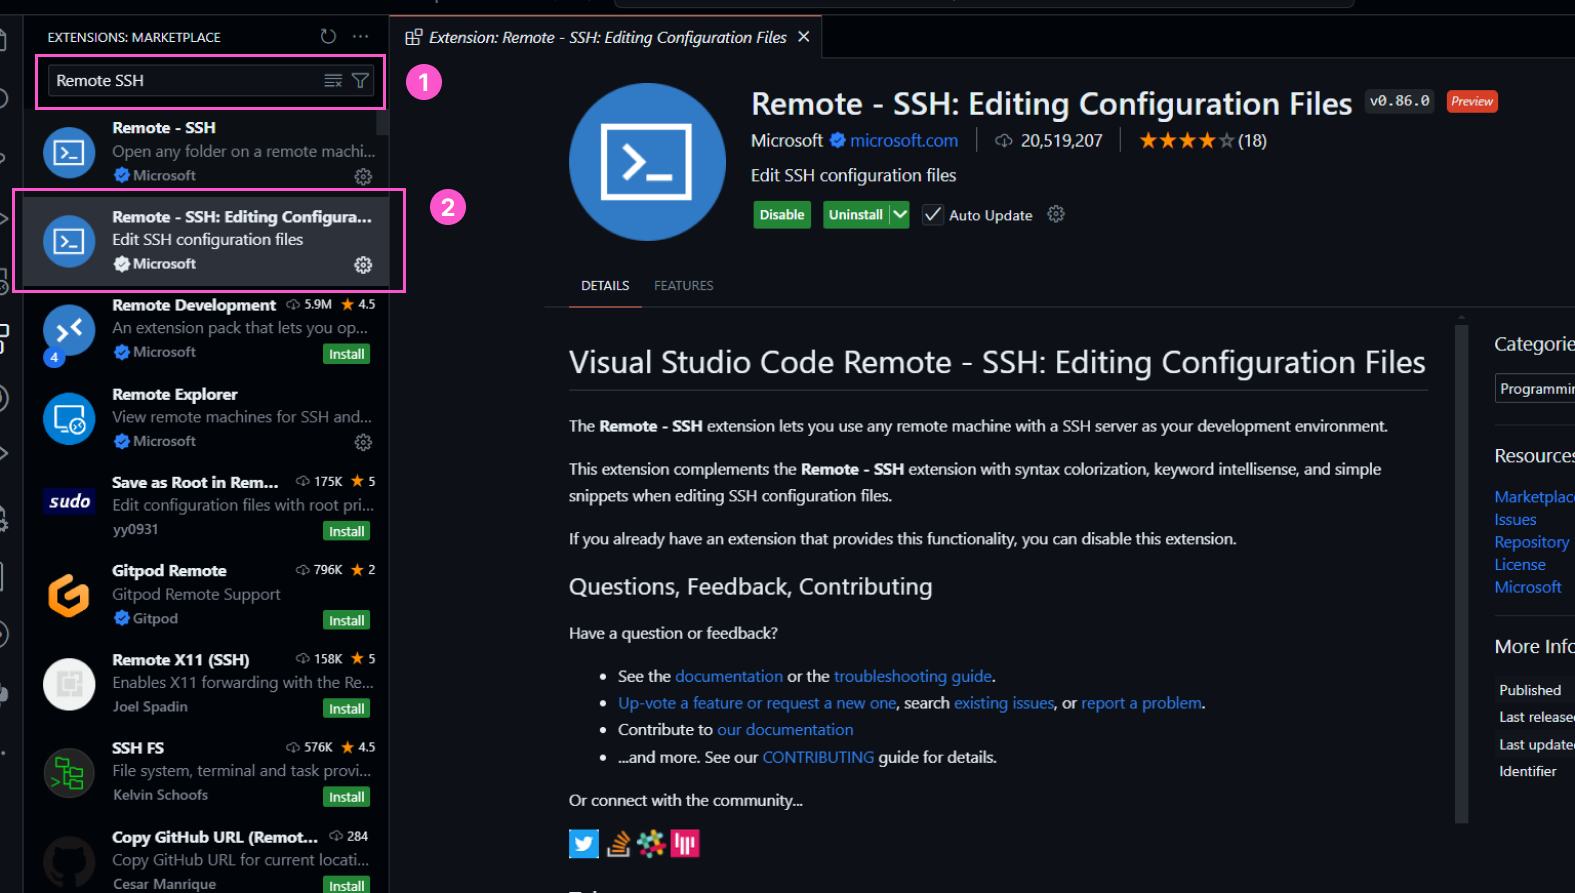
Task: Open the dropdown arrow next to Uninstall
Action: [900, 215]
